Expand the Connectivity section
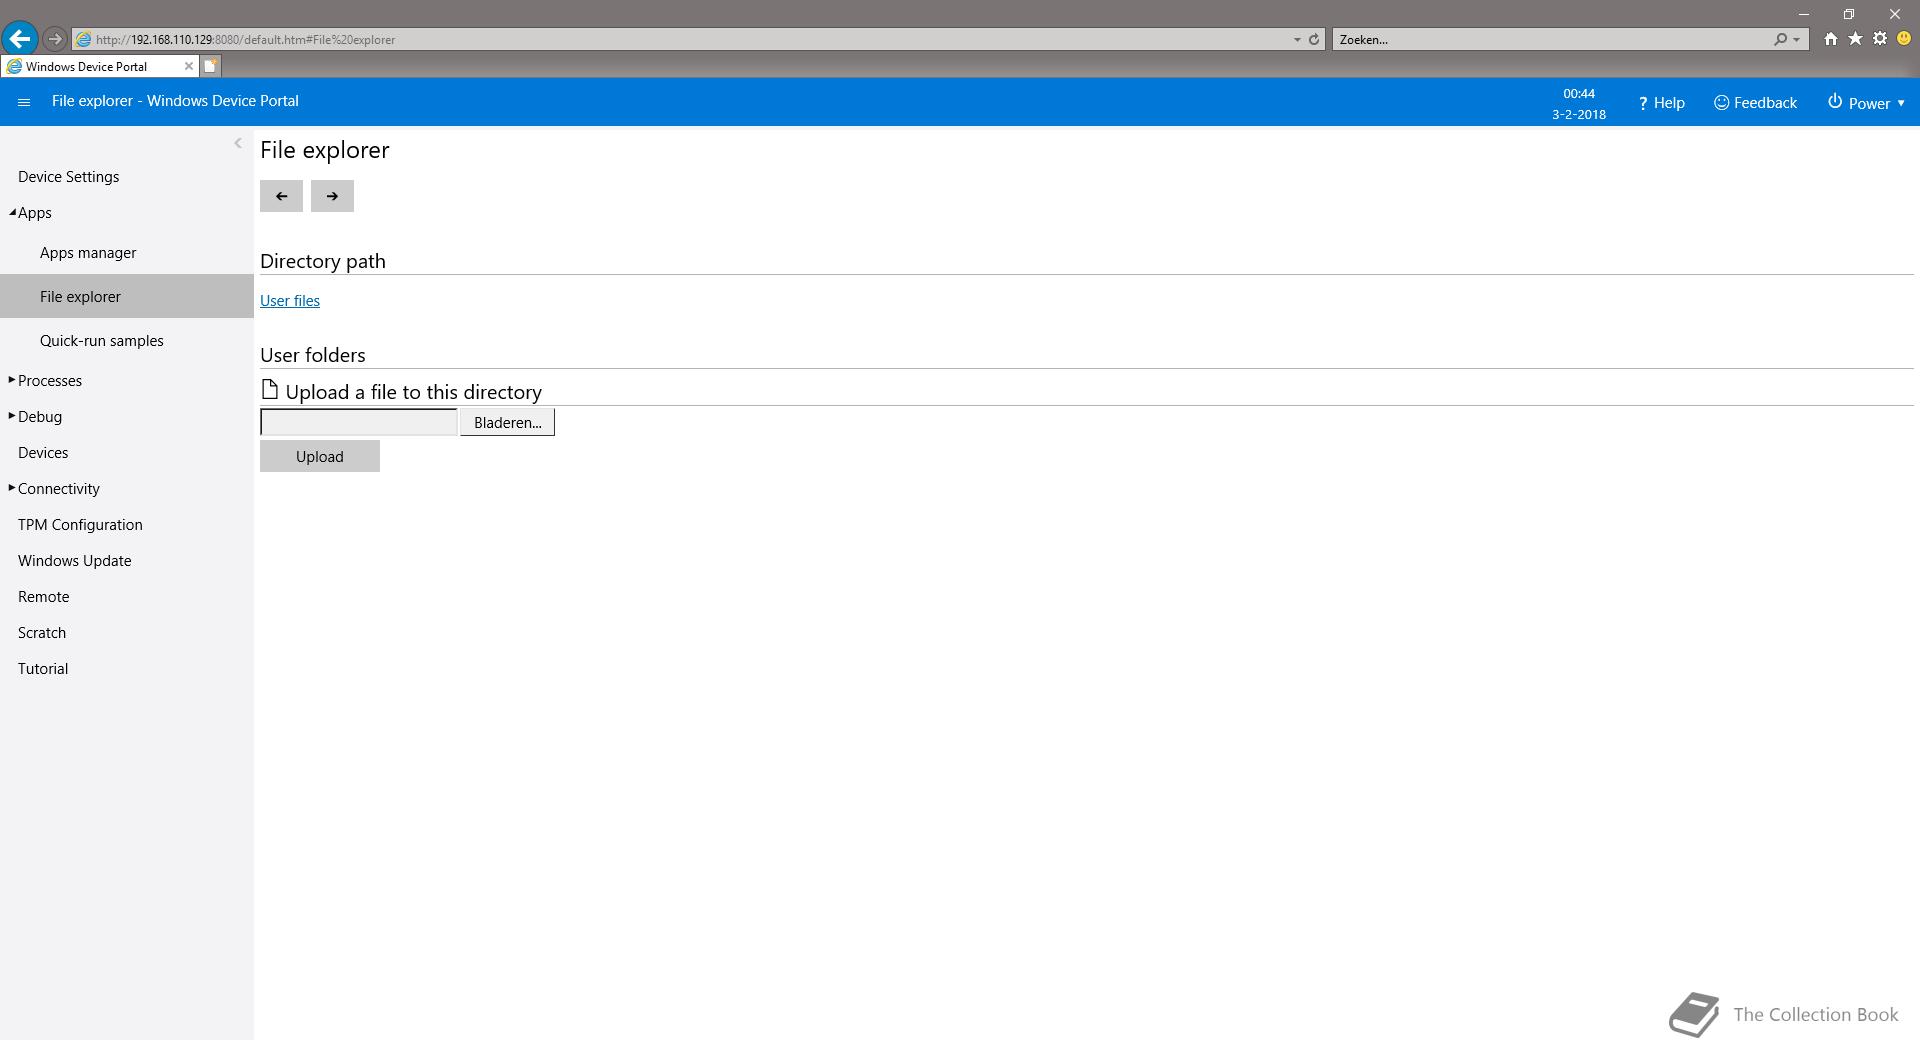The image size is (1920, 1040). (x=12, y=488)
